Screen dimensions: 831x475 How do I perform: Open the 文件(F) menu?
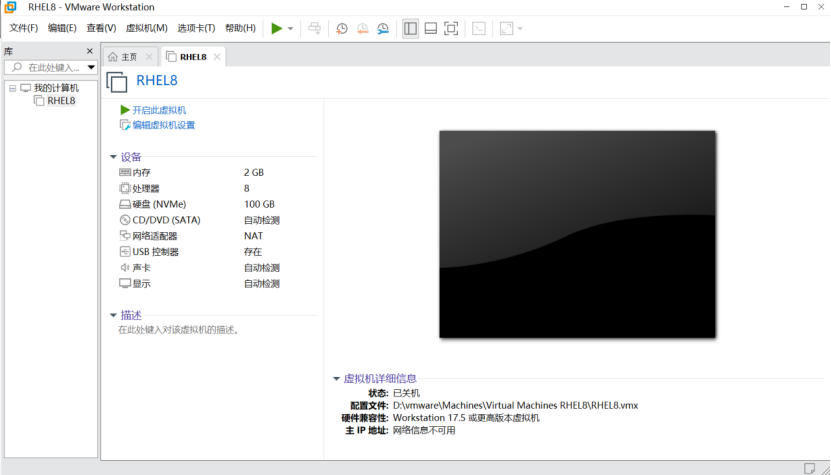[24, 28]
